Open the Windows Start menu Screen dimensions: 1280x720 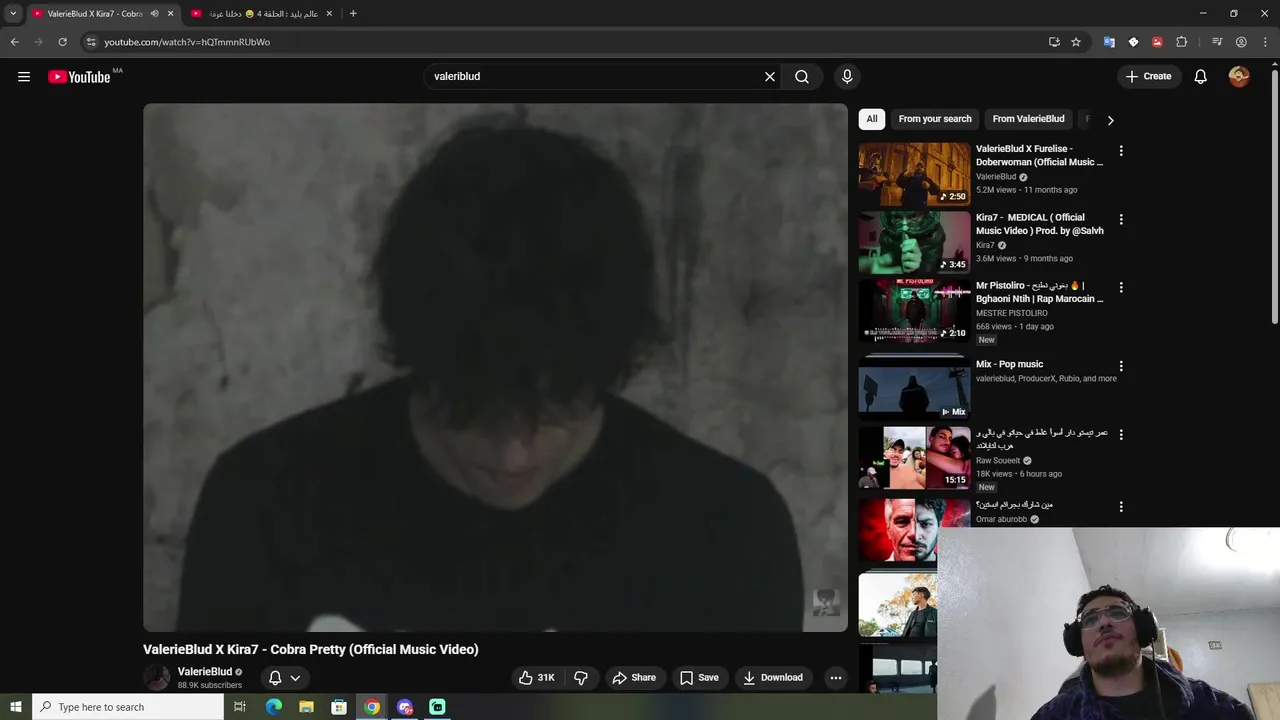(15, 707)
